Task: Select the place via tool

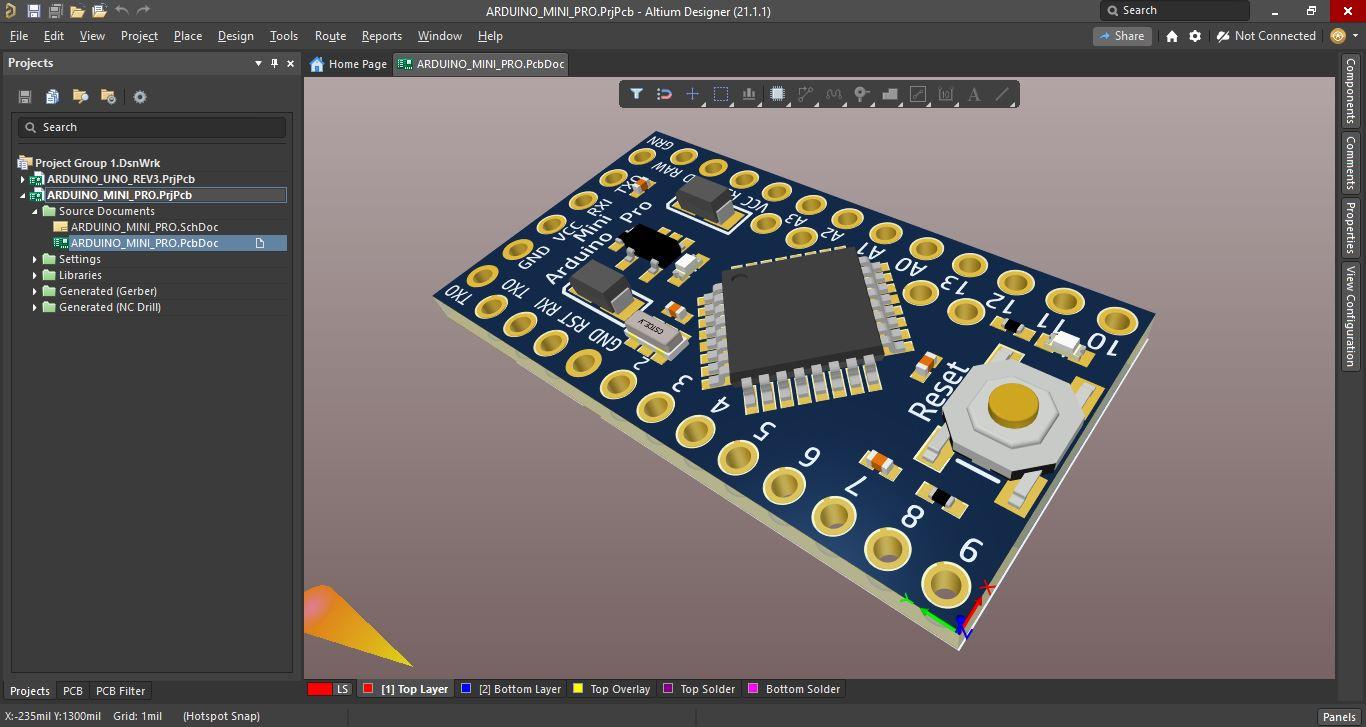Action: click(x=861, y=94)
